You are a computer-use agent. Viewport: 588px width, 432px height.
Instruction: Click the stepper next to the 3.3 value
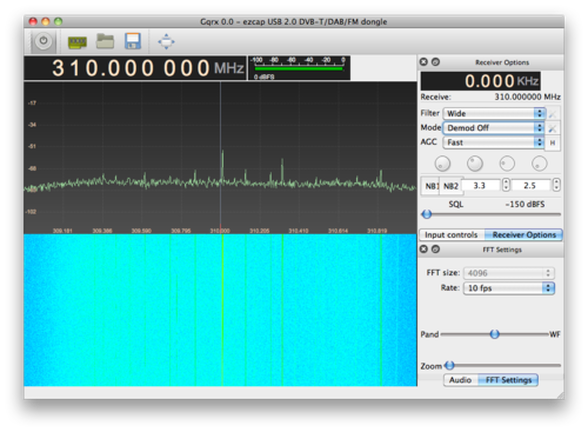(506, 185)
